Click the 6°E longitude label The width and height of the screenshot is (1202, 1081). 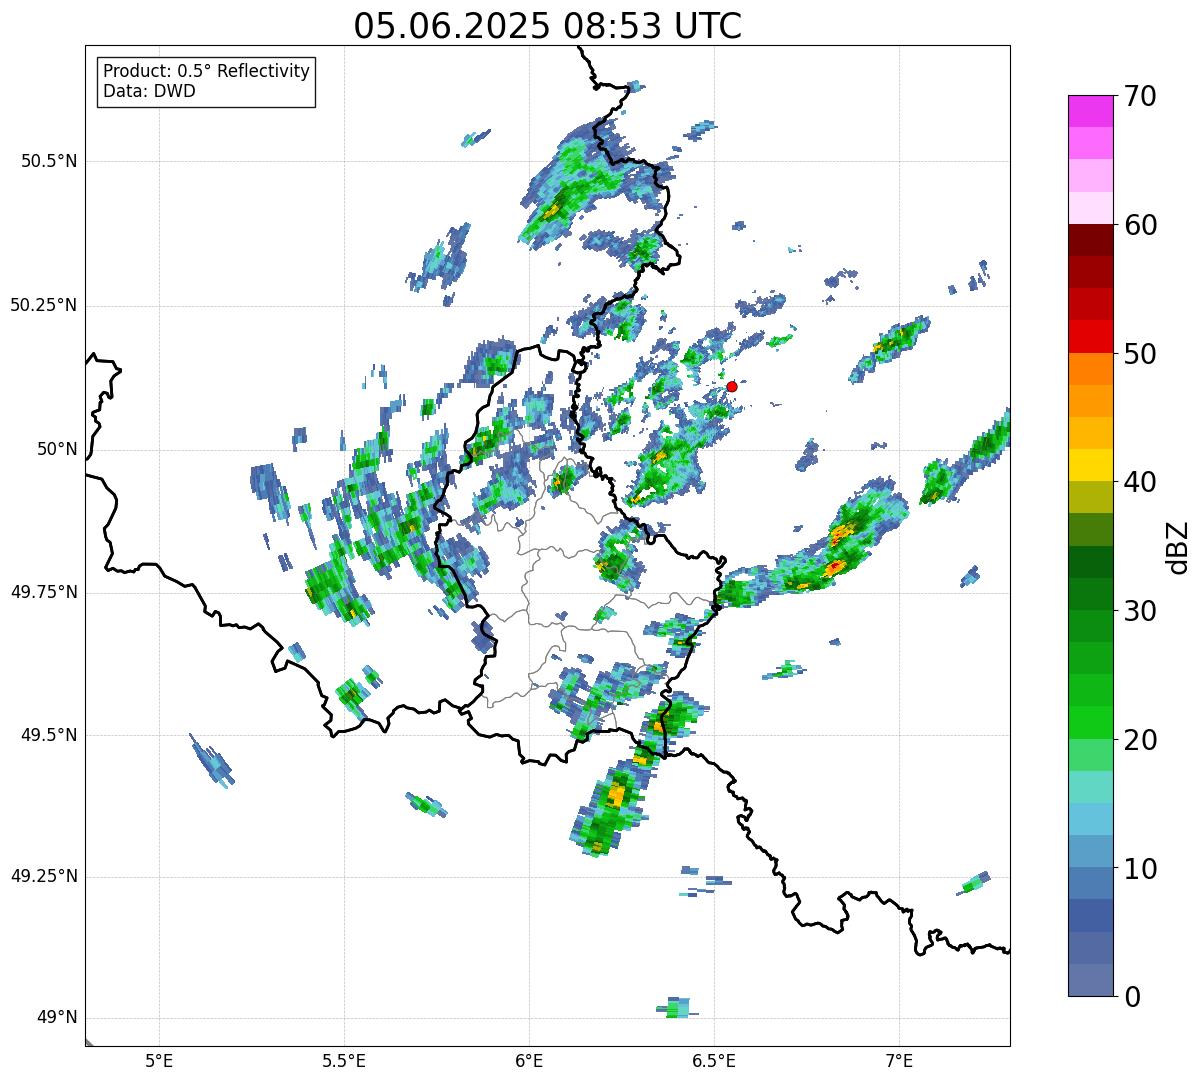pyautogui.click(x=529, y=1060)
